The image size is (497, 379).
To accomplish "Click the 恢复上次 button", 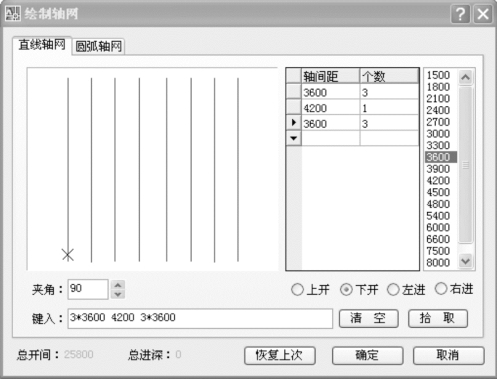I will [280, 356].
